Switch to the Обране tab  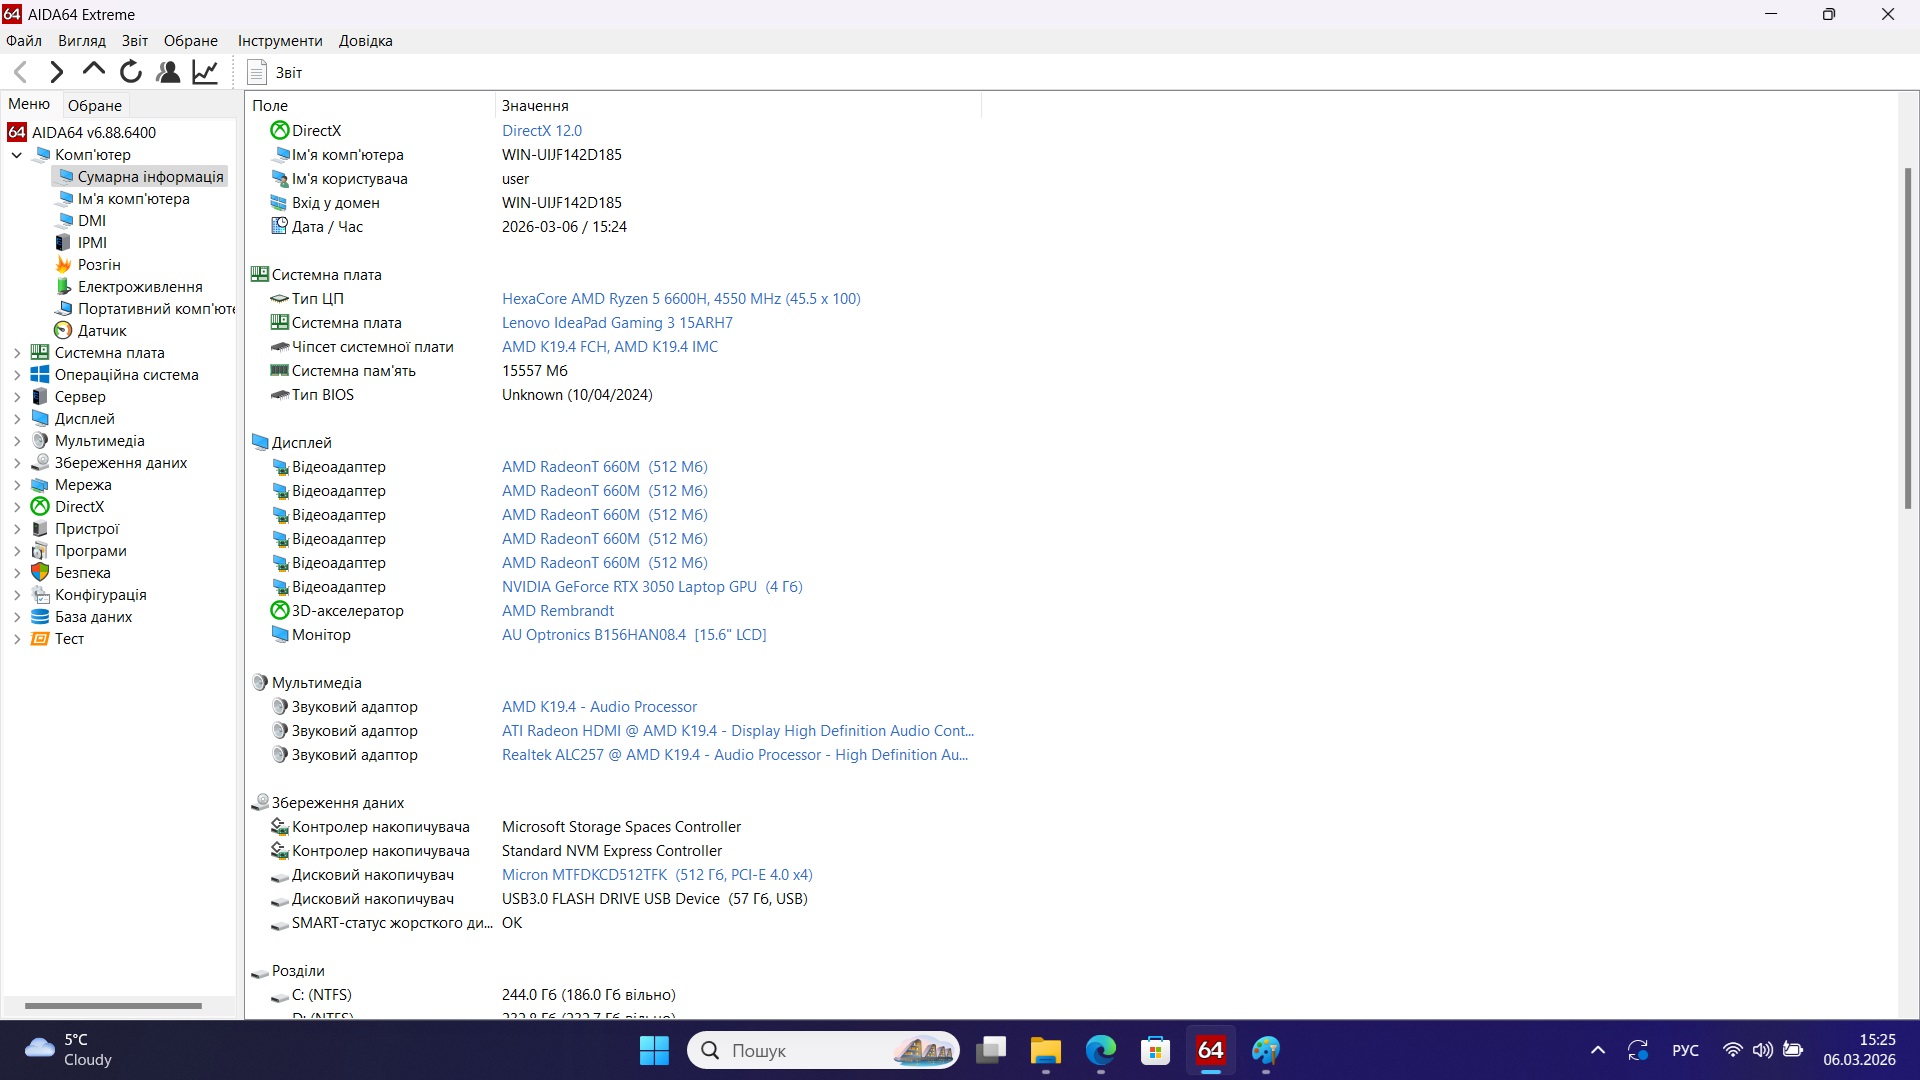pos(94,104)
